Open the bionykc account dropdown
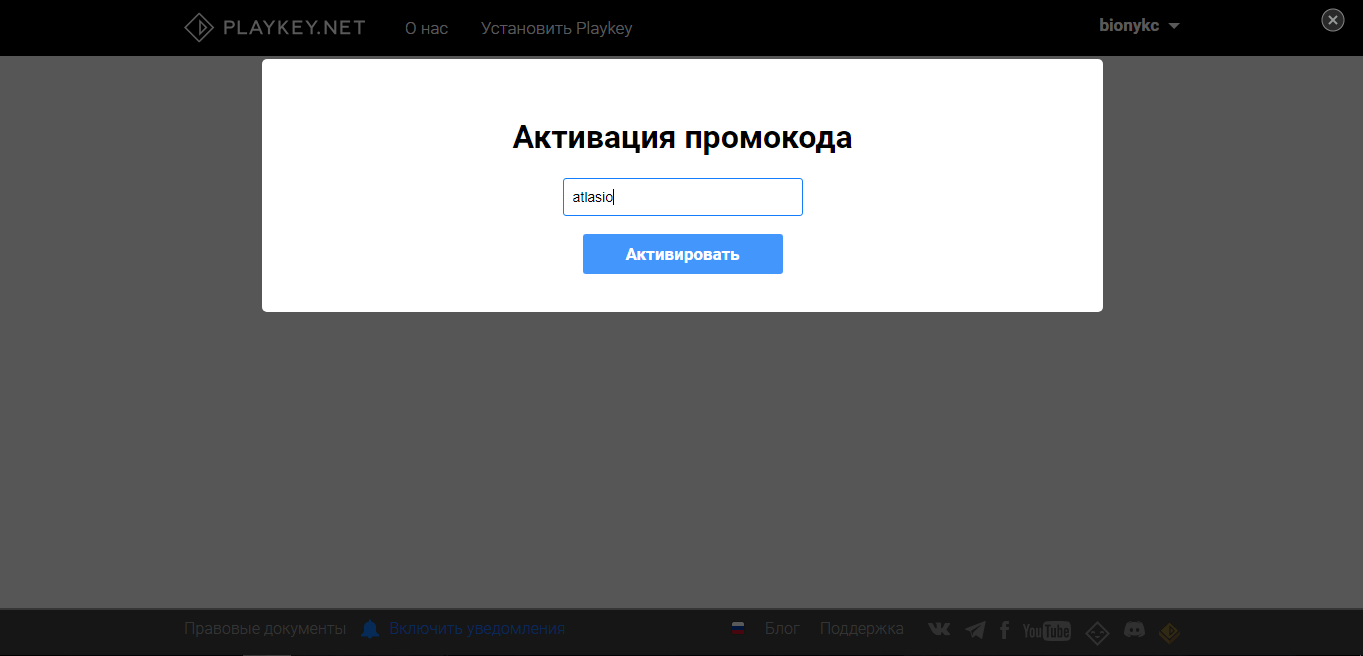This screenshot has height=656, width=1363. pos(1139,26)
